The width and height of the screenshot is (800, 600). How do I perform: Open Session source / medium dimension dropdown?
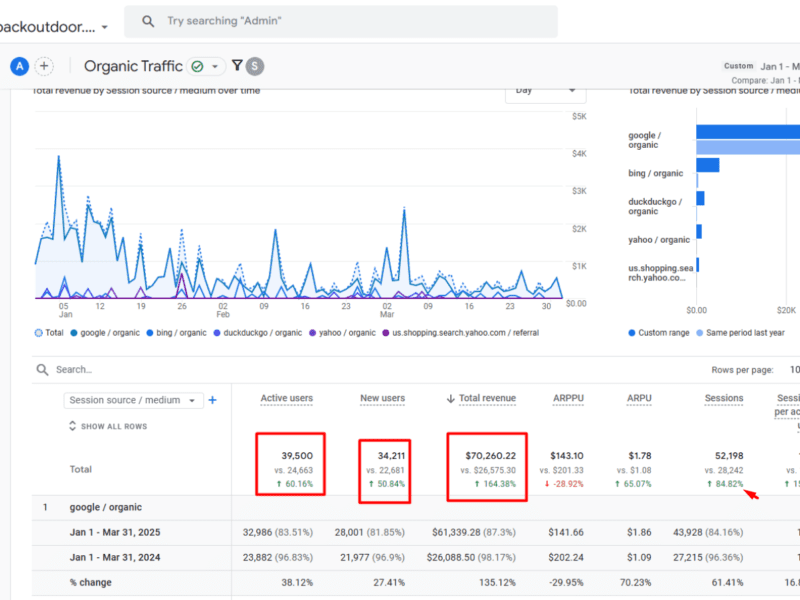(x=133, y=400)
